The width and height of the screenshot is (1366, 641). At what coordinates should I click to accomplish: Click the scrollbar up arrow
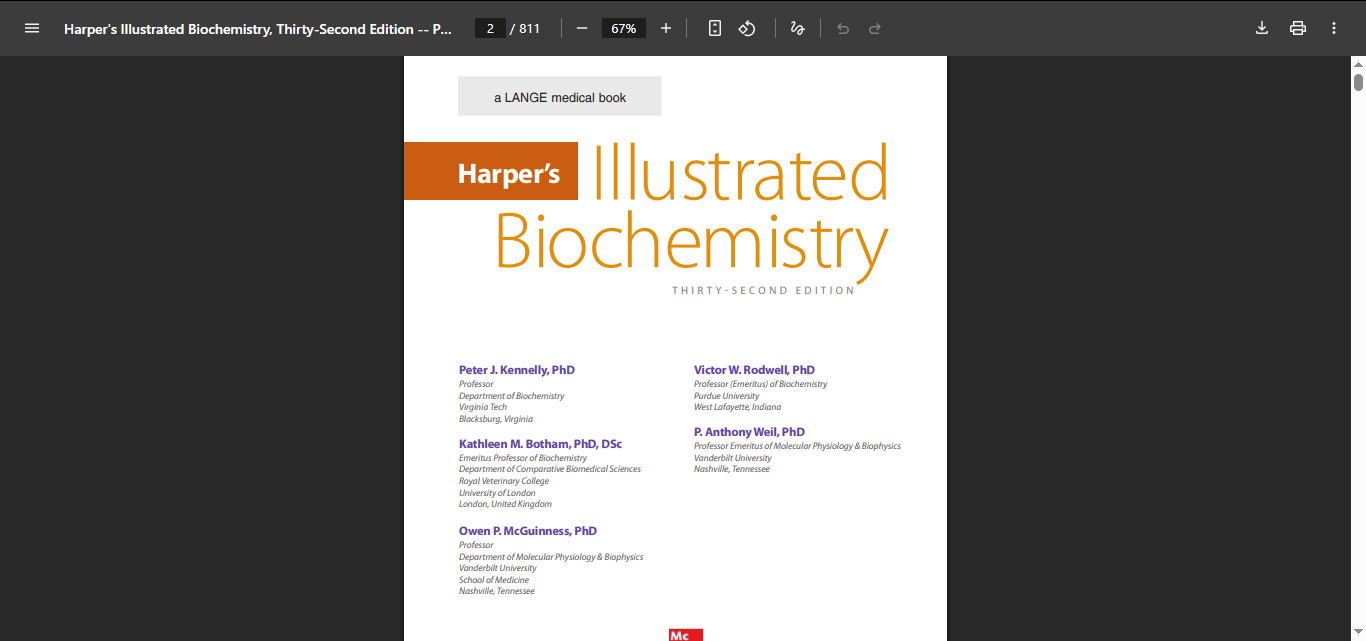[1358, 65]
